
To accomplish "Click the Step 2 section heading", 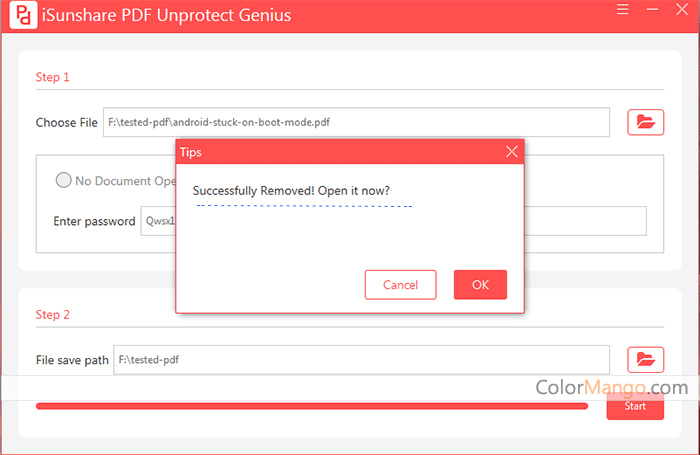I will click(x=53, y=314).
